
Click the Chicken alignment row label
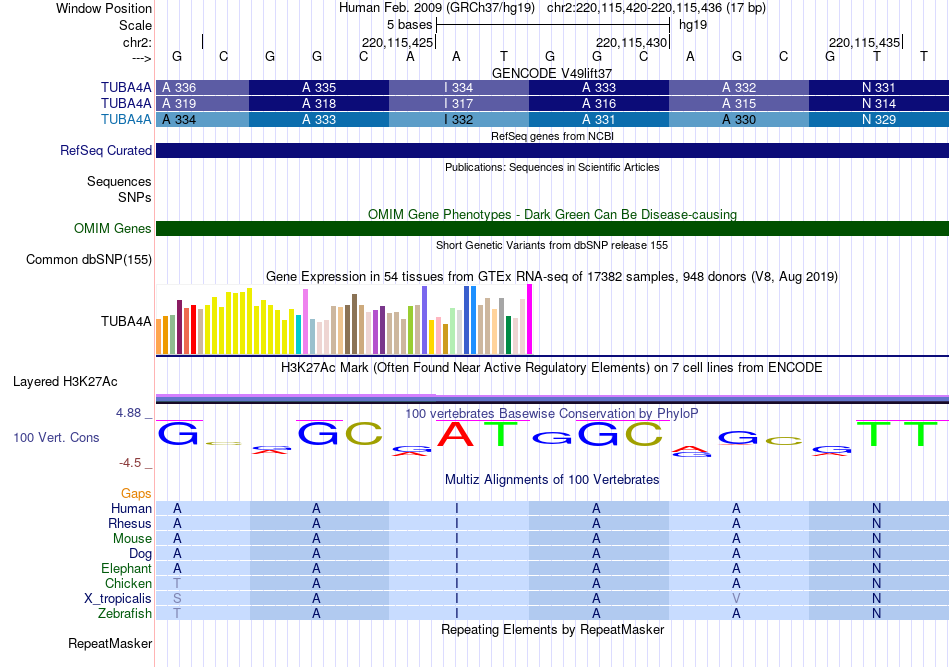coord(128,583)
